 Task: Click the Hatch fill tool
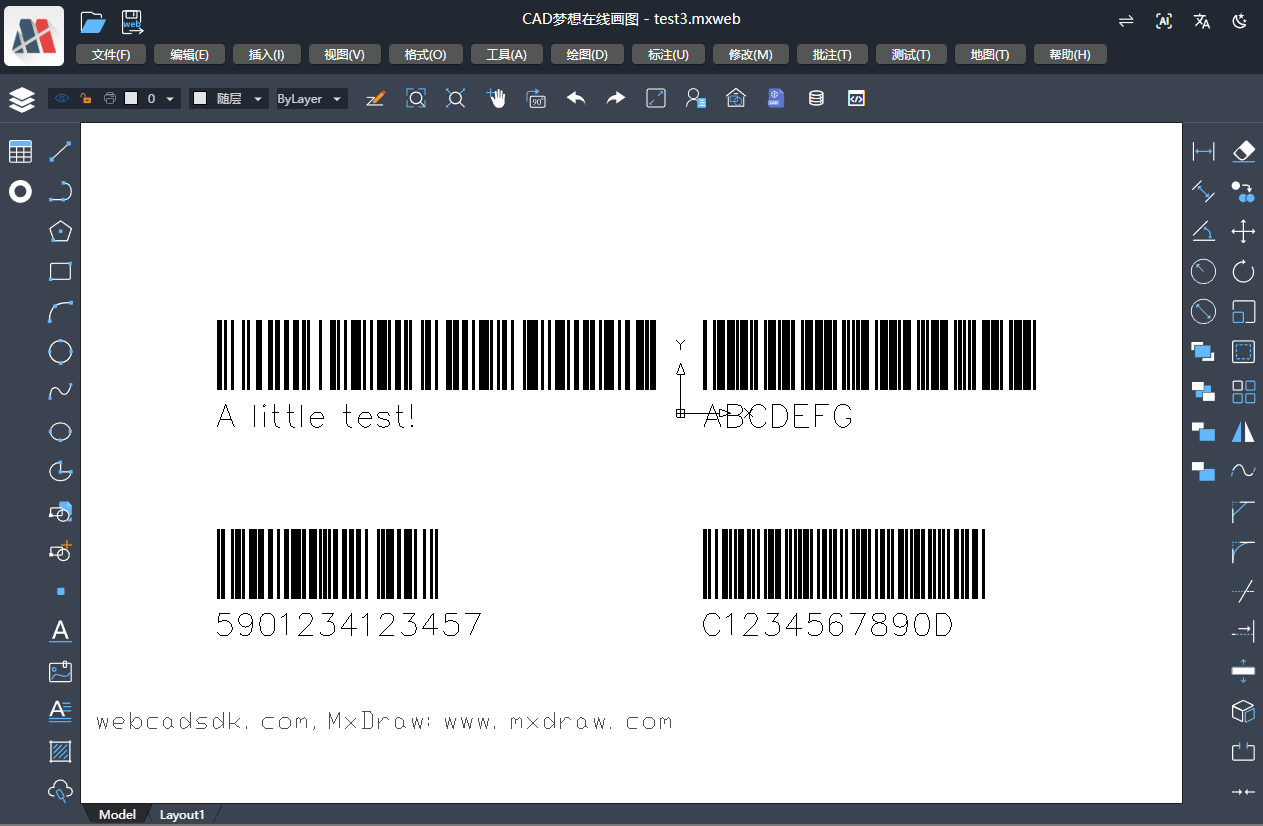tap(61, 751)
